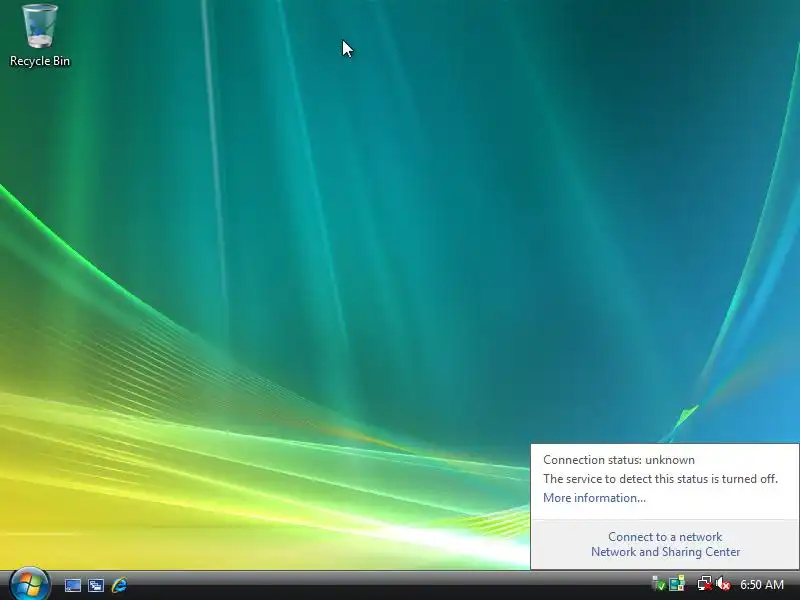Open Network and Sharing Center link
This screenshot has height=600, width=800.
[x=665, y=552]
